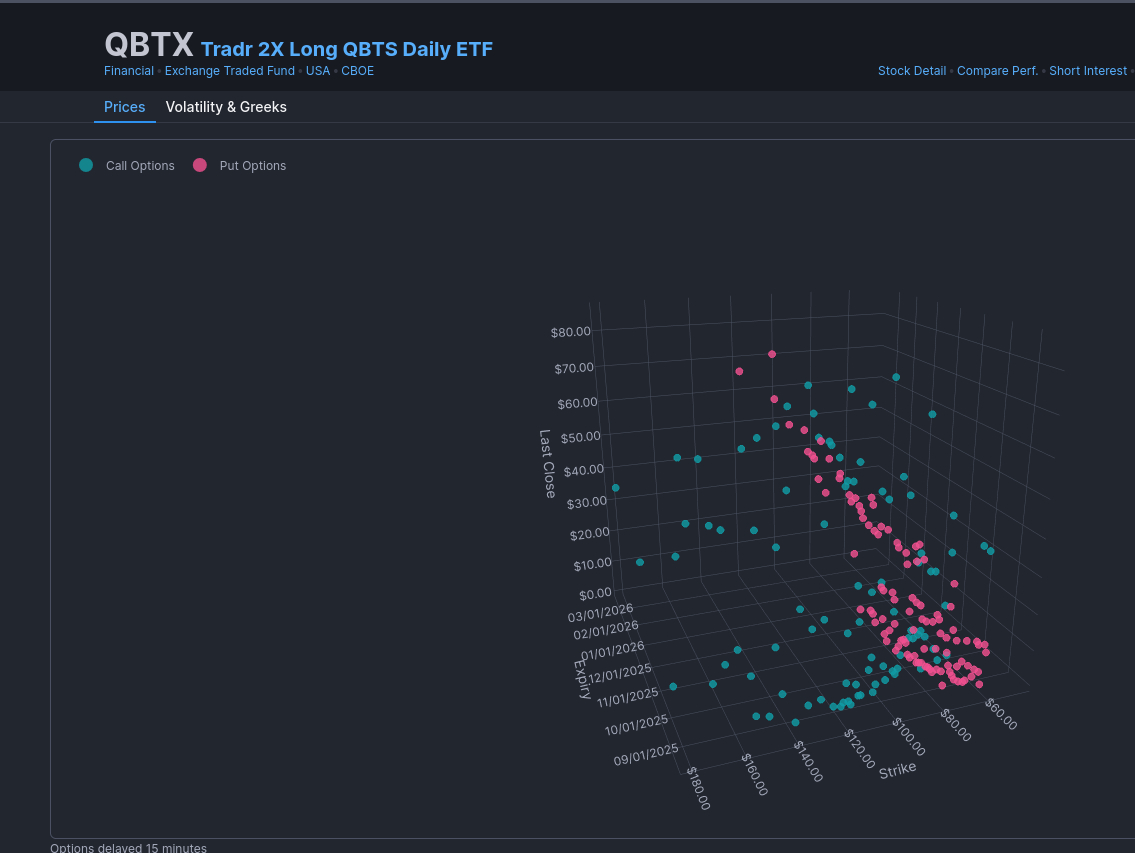The height and width of the screenshot is (853, 1135).
Task: Click the 01/01/2026 expiry axis label
Action: point(612,650)
